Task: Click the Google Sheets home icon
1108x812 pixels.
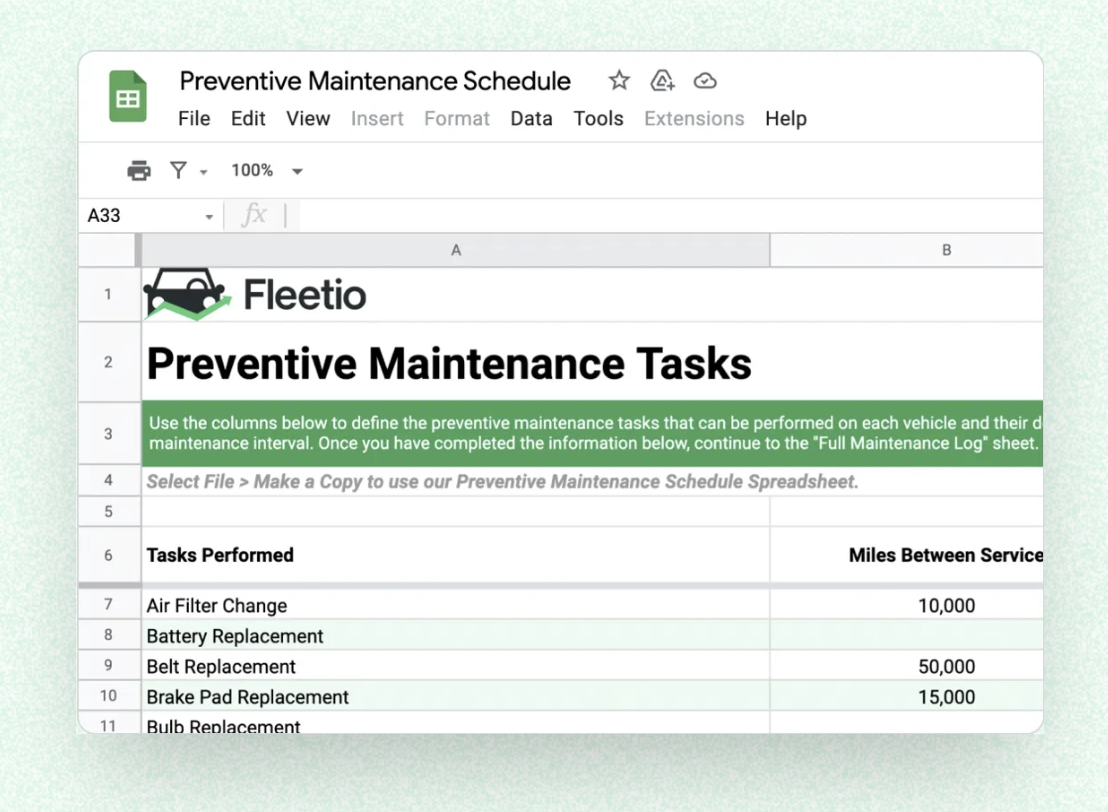Action: [x=128, y=98]
